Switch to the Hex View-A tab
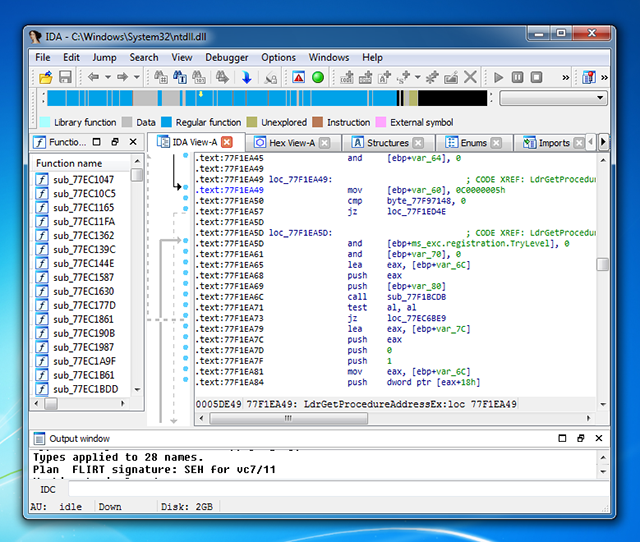The image size is (640, 542). (291, 143)
